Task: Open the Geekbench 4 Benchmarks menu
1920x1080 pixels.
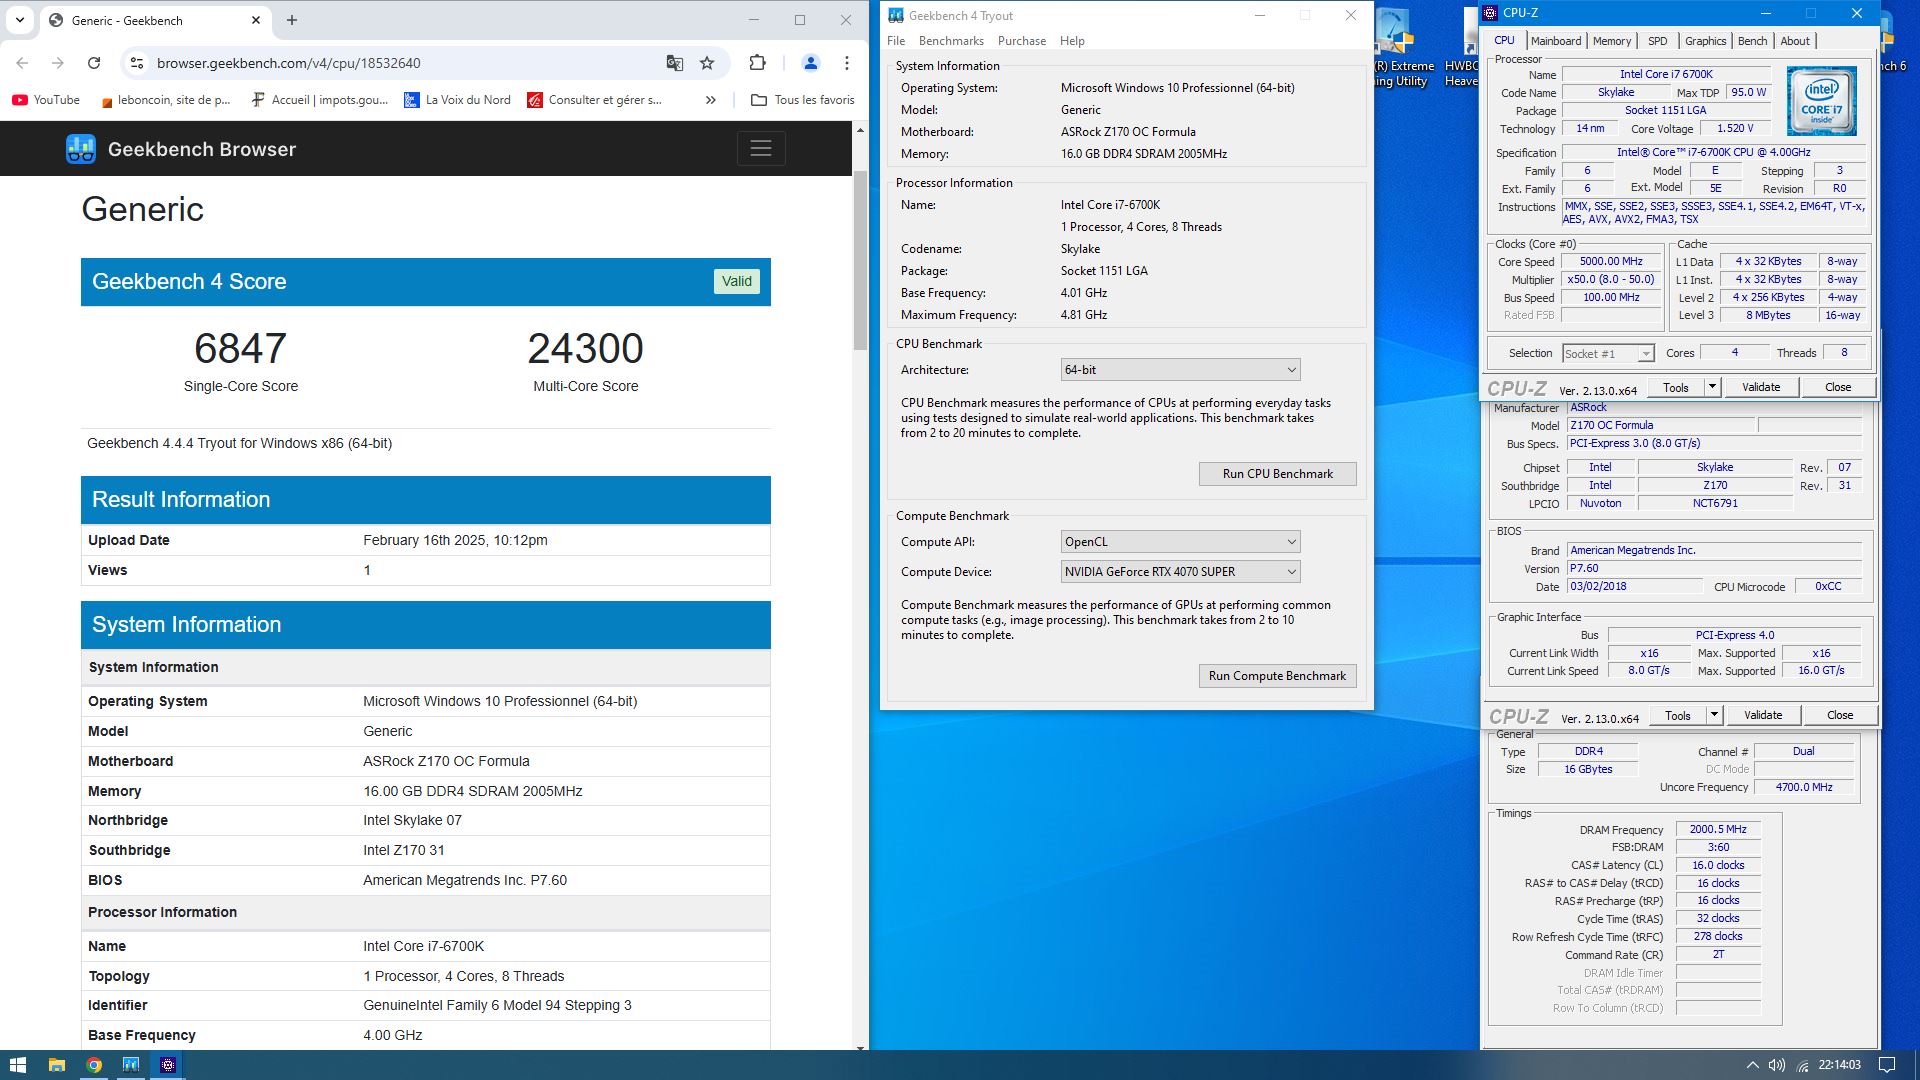Action: coord(951,41)
